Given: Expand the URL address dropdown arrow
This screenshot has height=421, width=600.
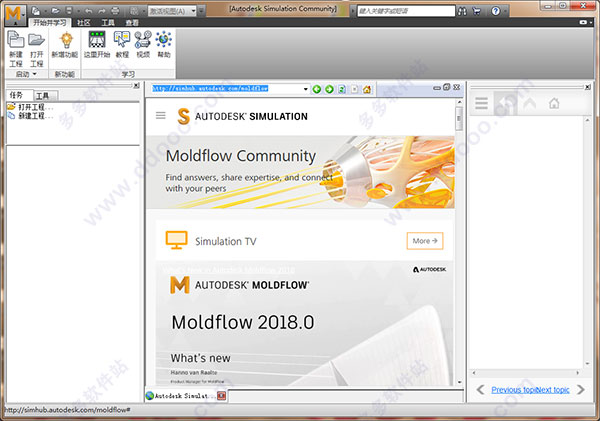Looking at the screenshot, I should (305, 89).
